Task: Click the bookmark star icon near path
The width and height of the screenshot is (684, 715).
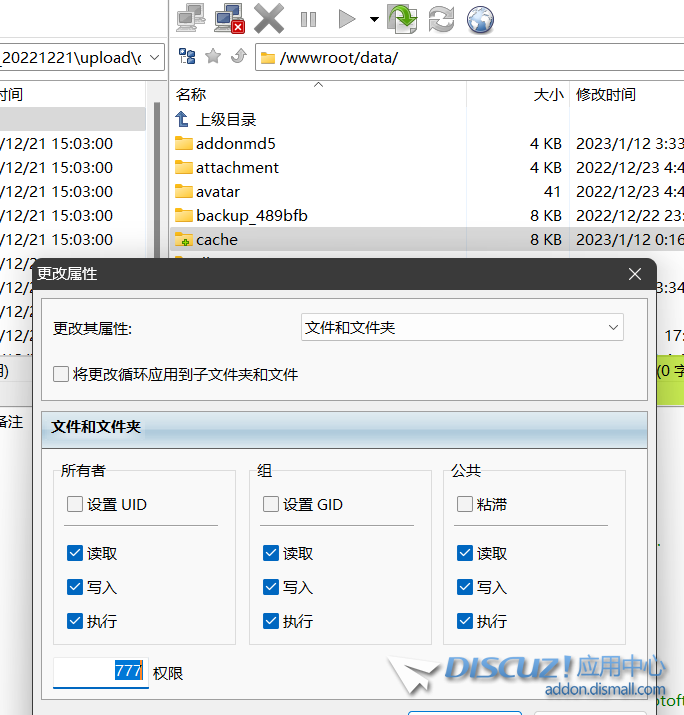Action: click(212, 57)
